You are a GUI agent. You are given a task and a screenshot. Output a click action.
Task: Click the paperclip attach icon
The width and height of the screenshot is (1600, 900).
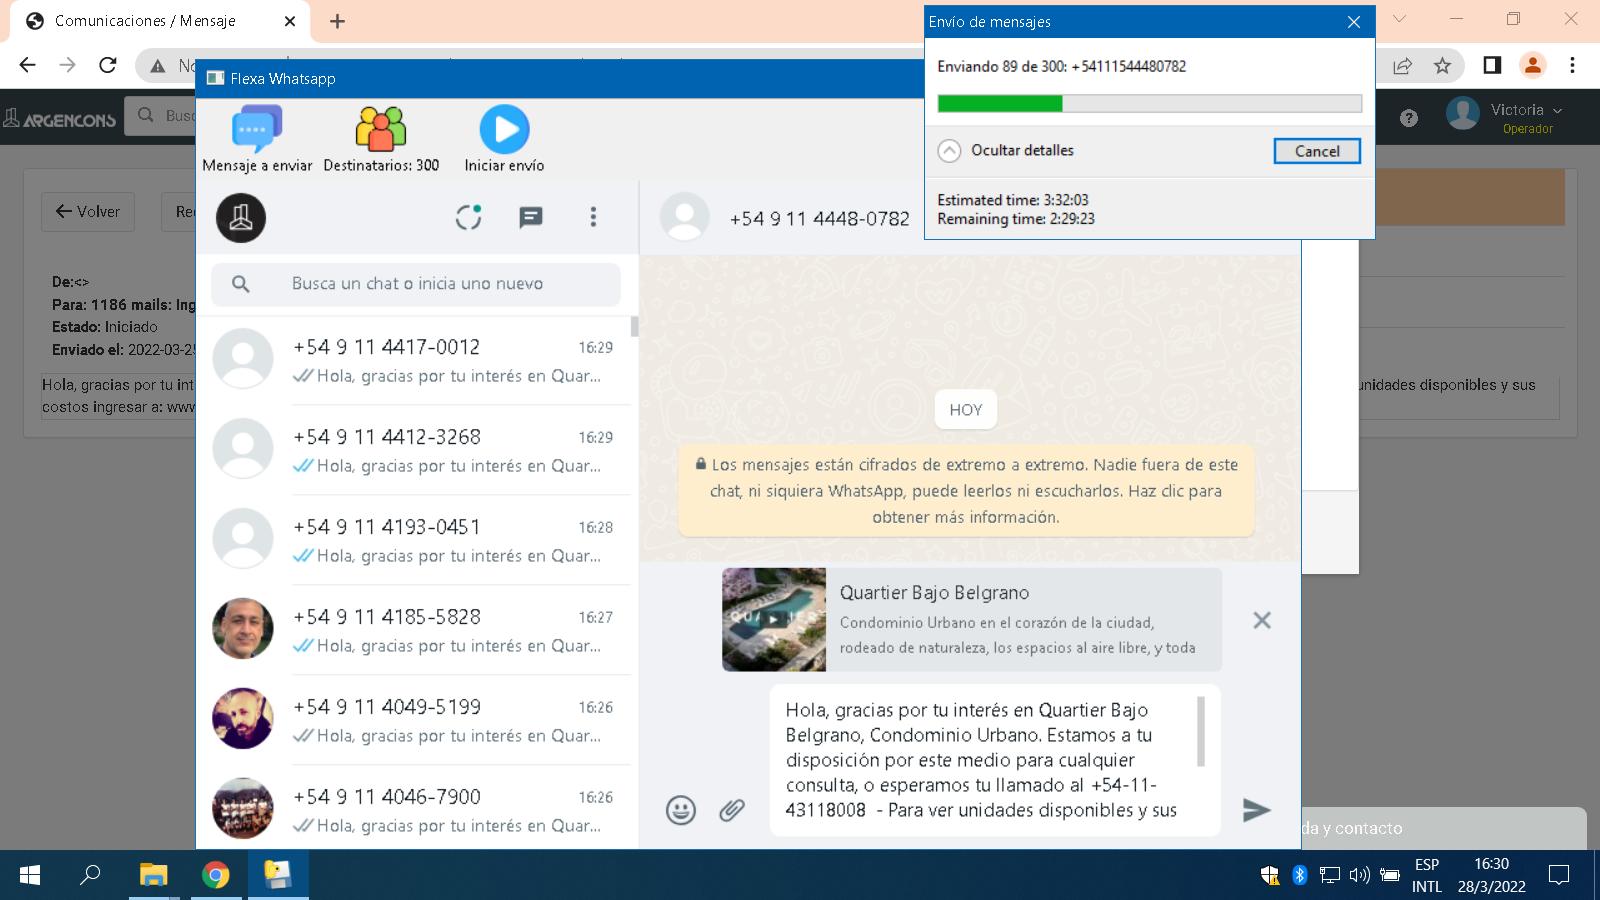pos(732,810)
